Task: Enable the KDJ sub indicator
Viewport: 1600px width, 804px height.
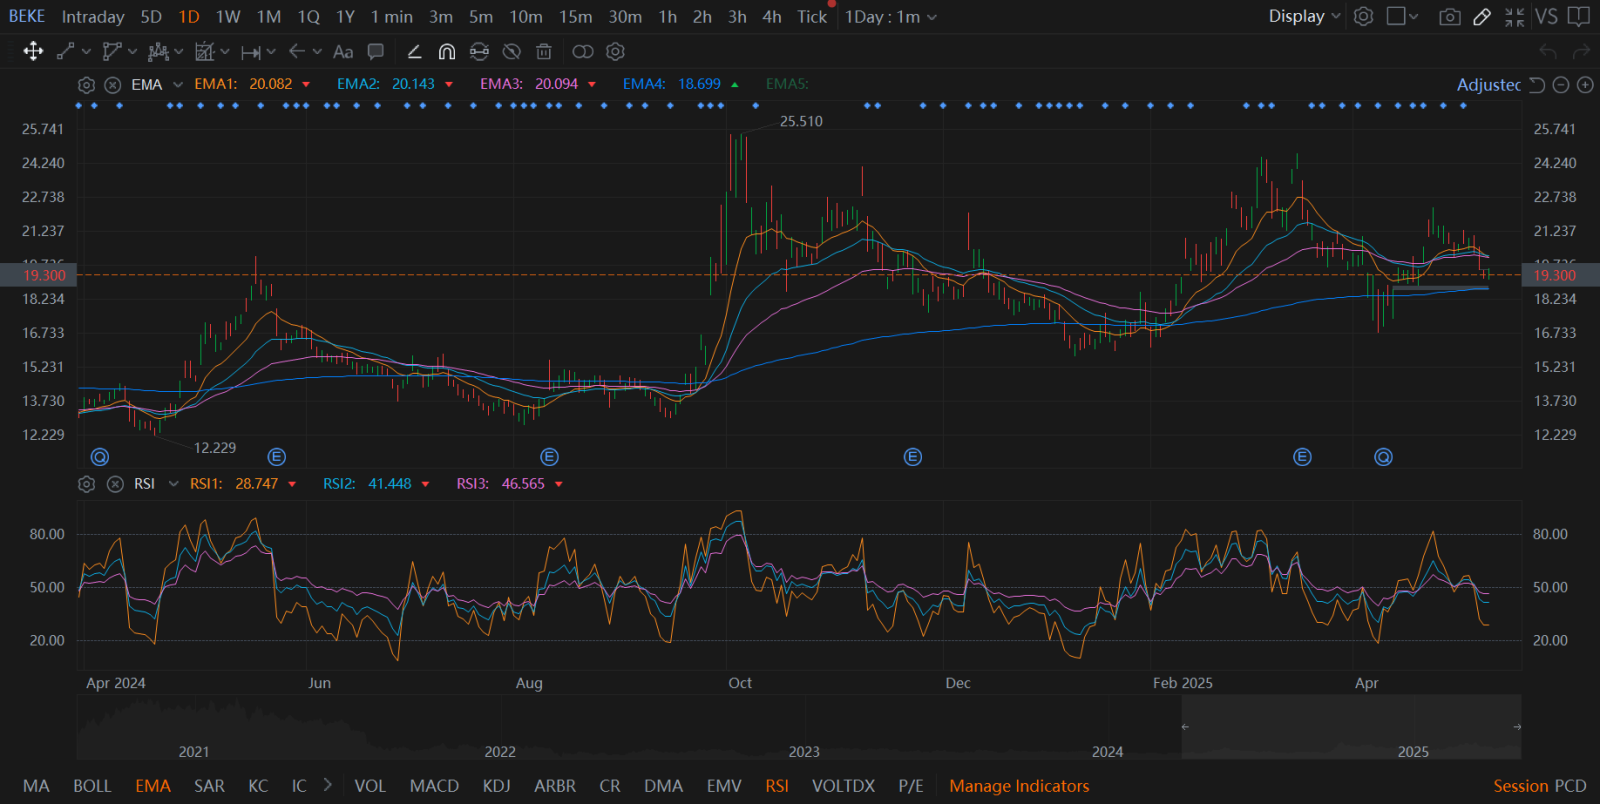Action: coord(497,786)
